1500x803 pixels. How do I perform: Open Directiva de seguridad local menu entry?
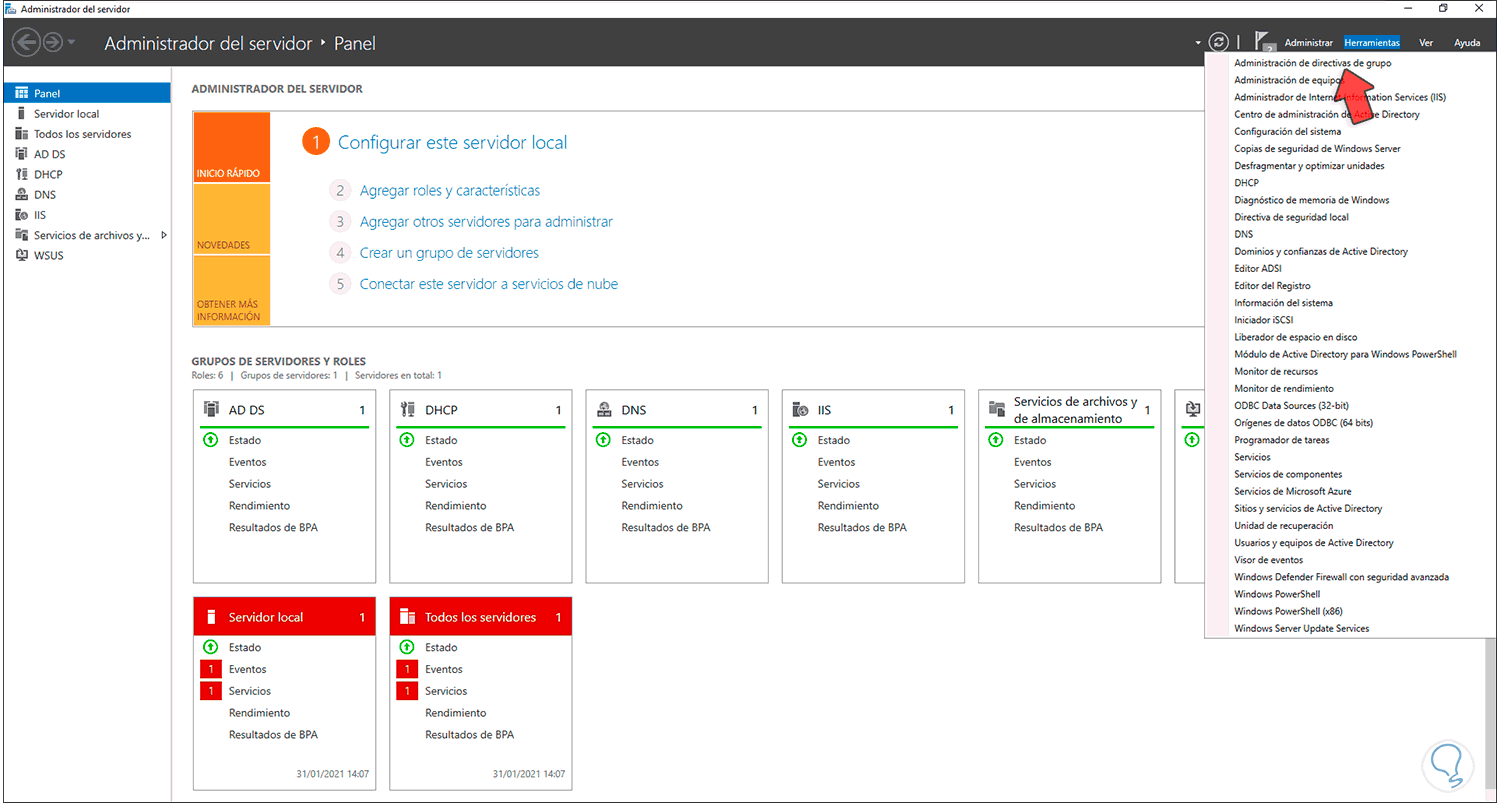pos(1291,217)
